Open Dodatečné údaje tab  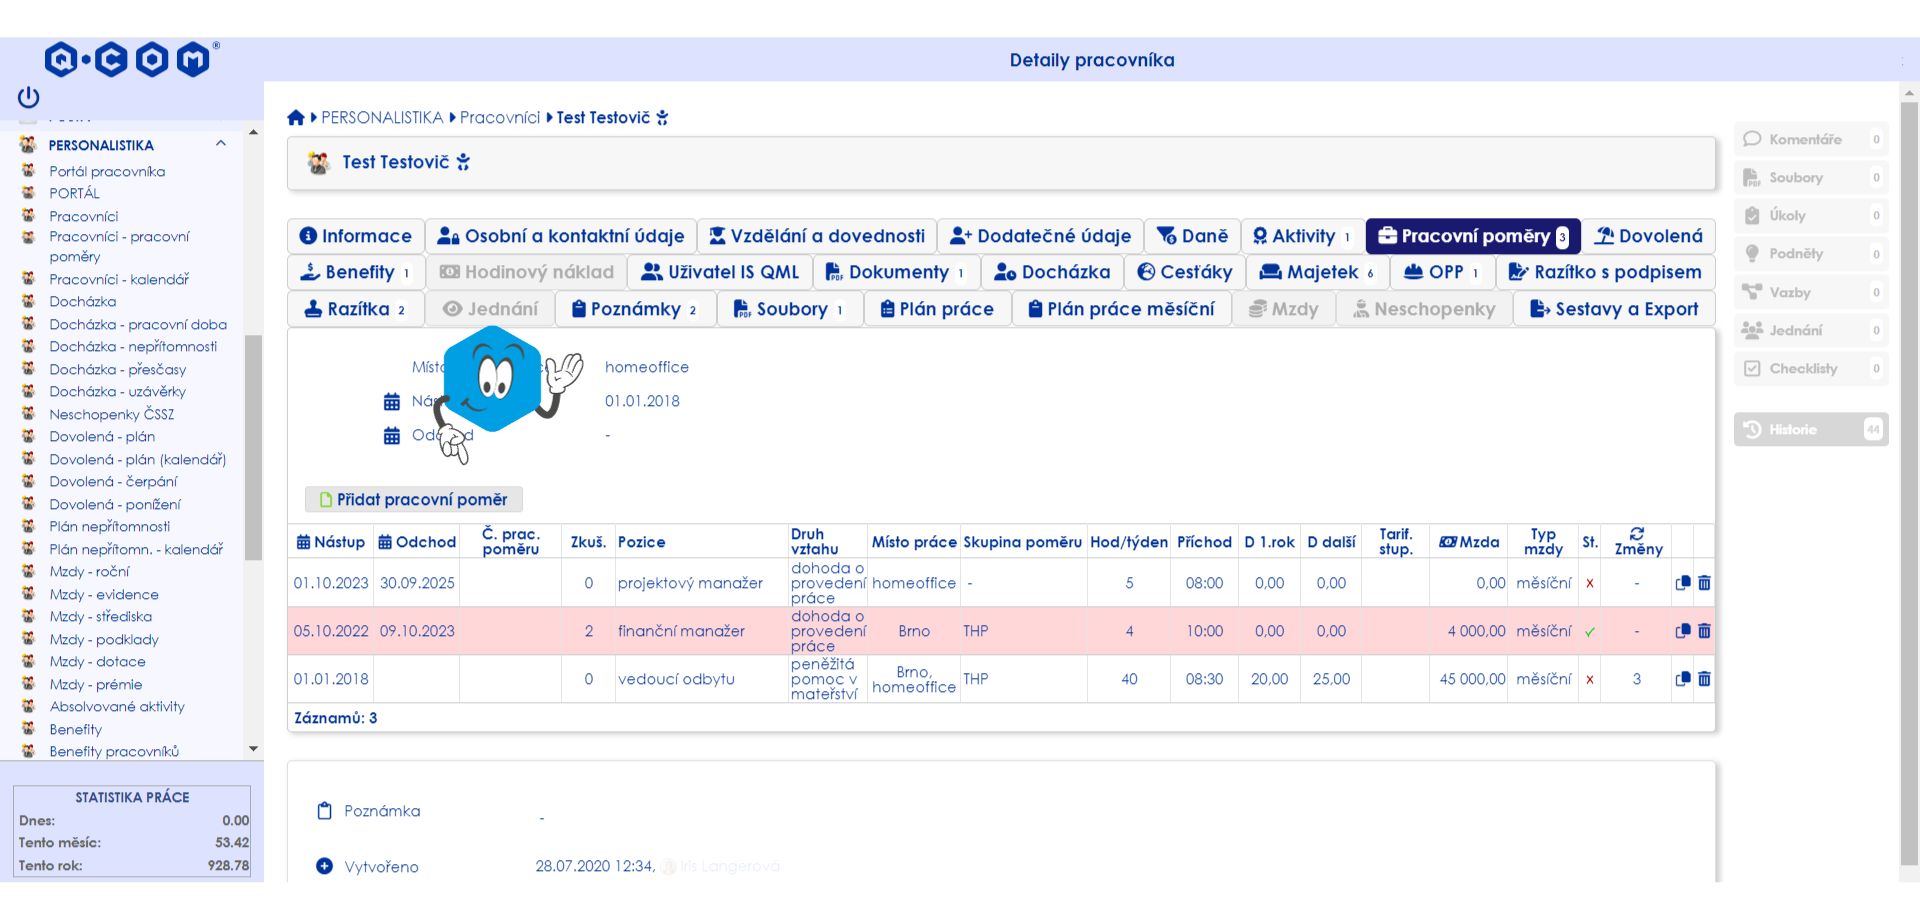(x=1040, y=236)
